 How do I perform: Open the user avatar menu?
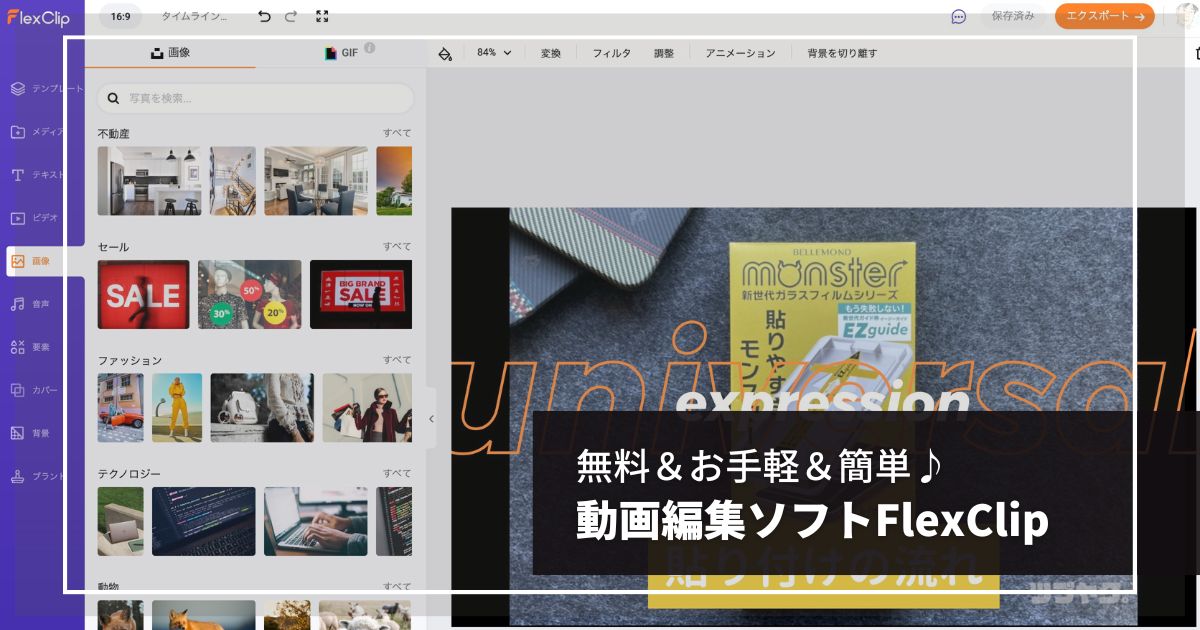1186,16
